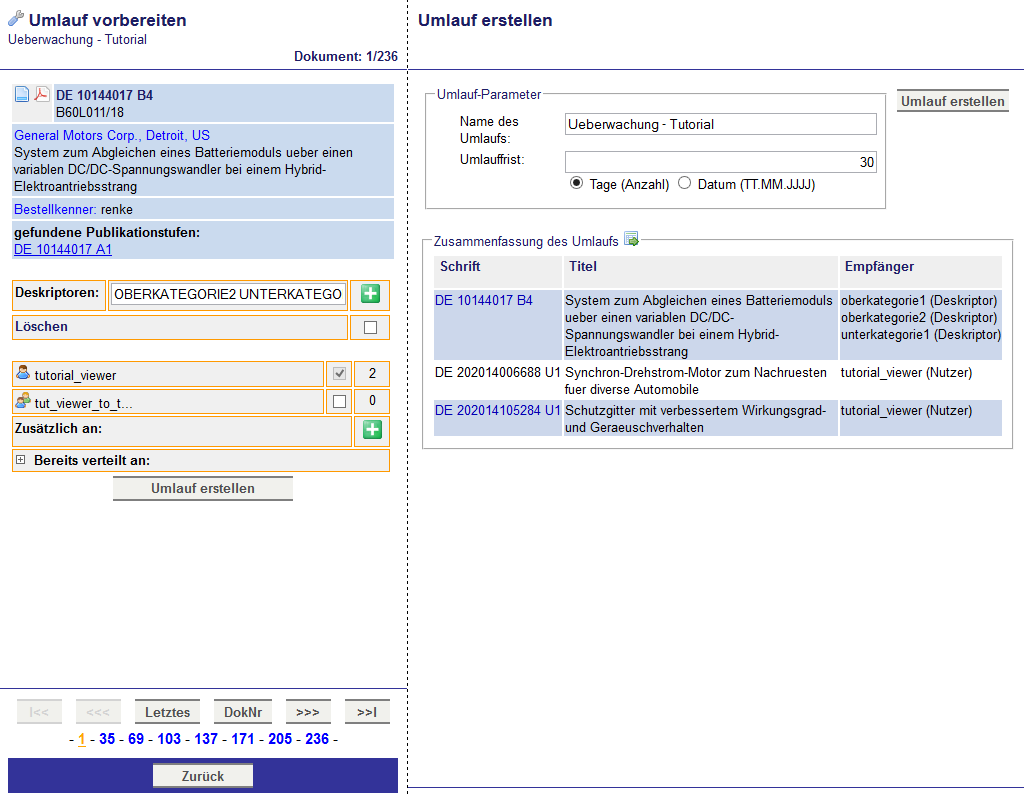Click the Umlauffrist input field

720,162
